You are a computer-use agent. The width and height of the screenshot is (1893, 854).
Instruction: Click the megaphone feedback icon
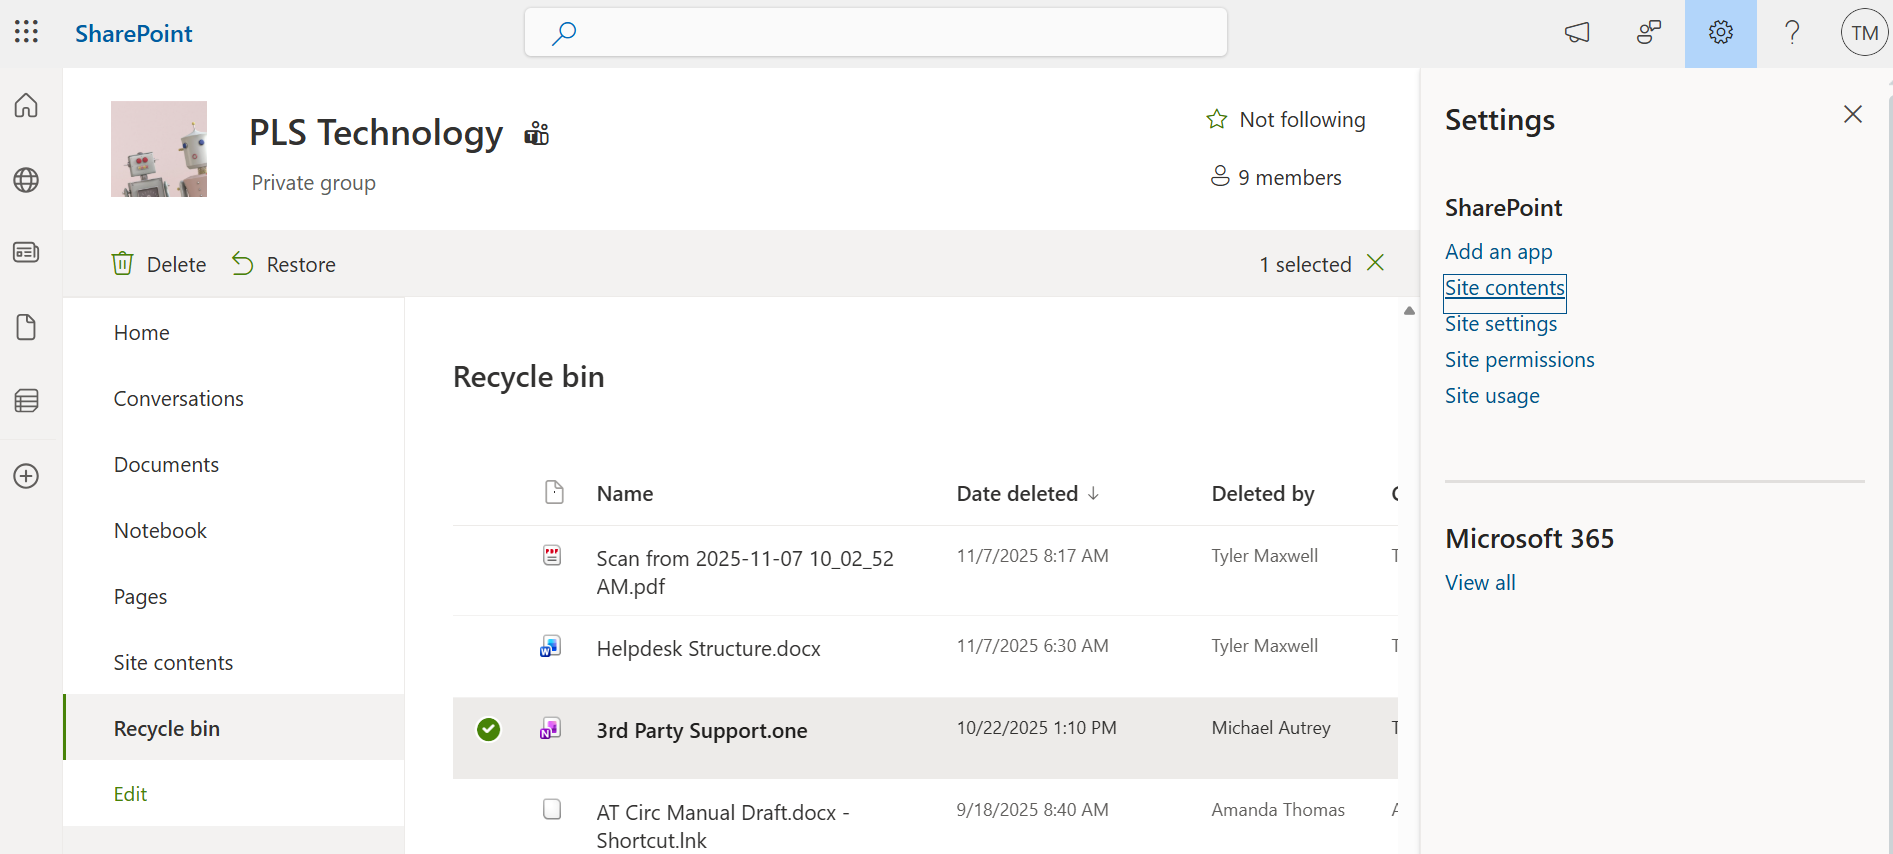click(1577, 33)
